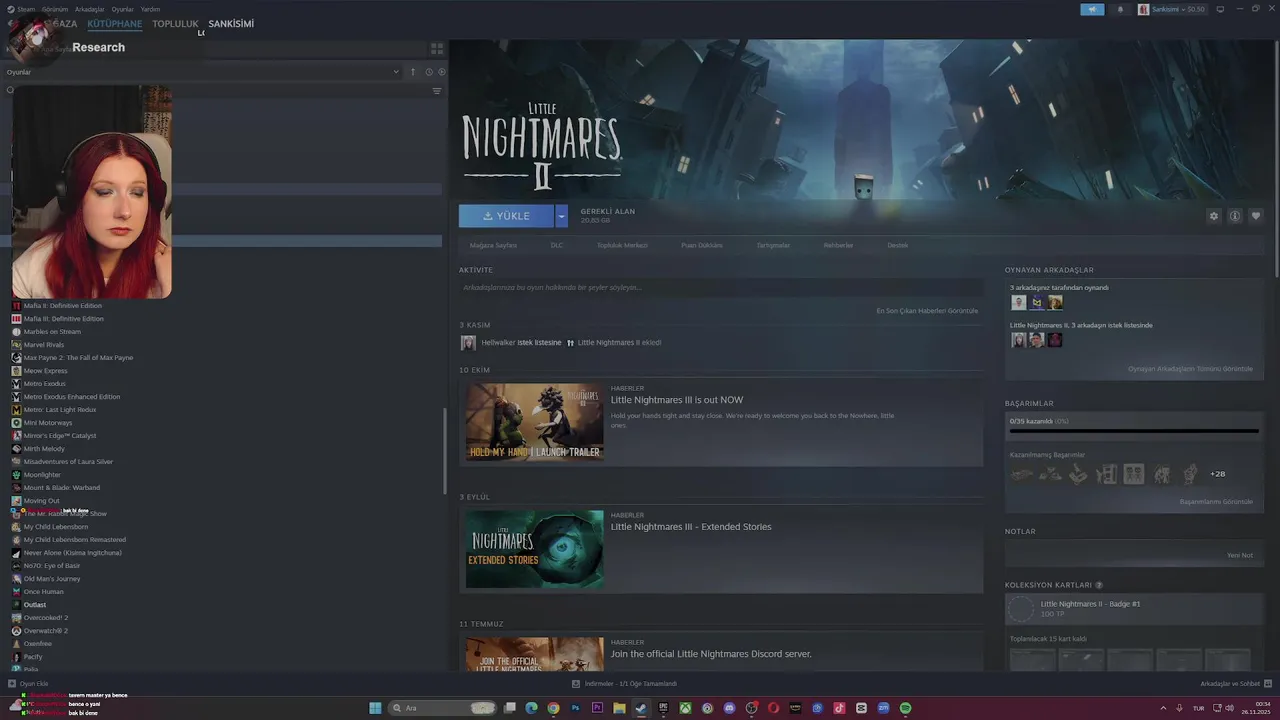Open the Puan Dükkânı link
The image size is (1280, 720).
point(702,245)
